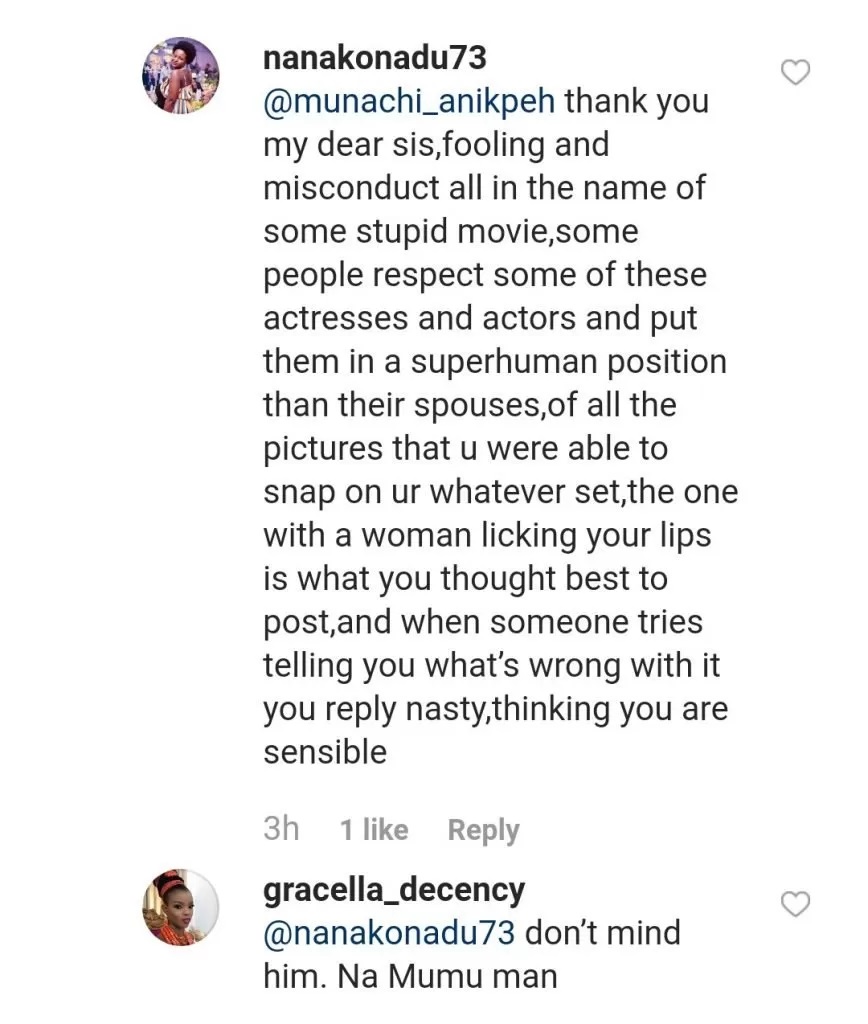Image resolution: width=868 pixels, height=1024 pixels.
Task: Like nanakonadu73's comment with the heart
Action: click(794, 72)
